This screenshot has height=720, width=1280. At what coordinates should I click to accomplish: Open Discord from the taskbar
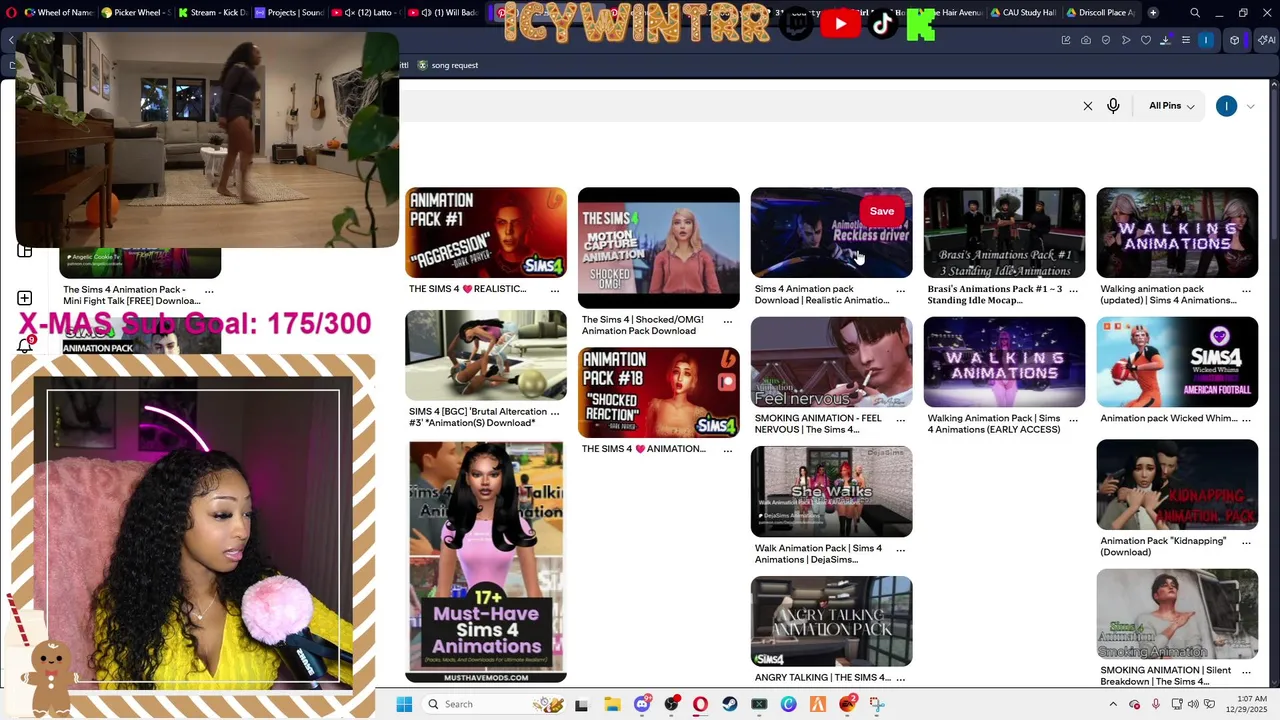(642, 704)
